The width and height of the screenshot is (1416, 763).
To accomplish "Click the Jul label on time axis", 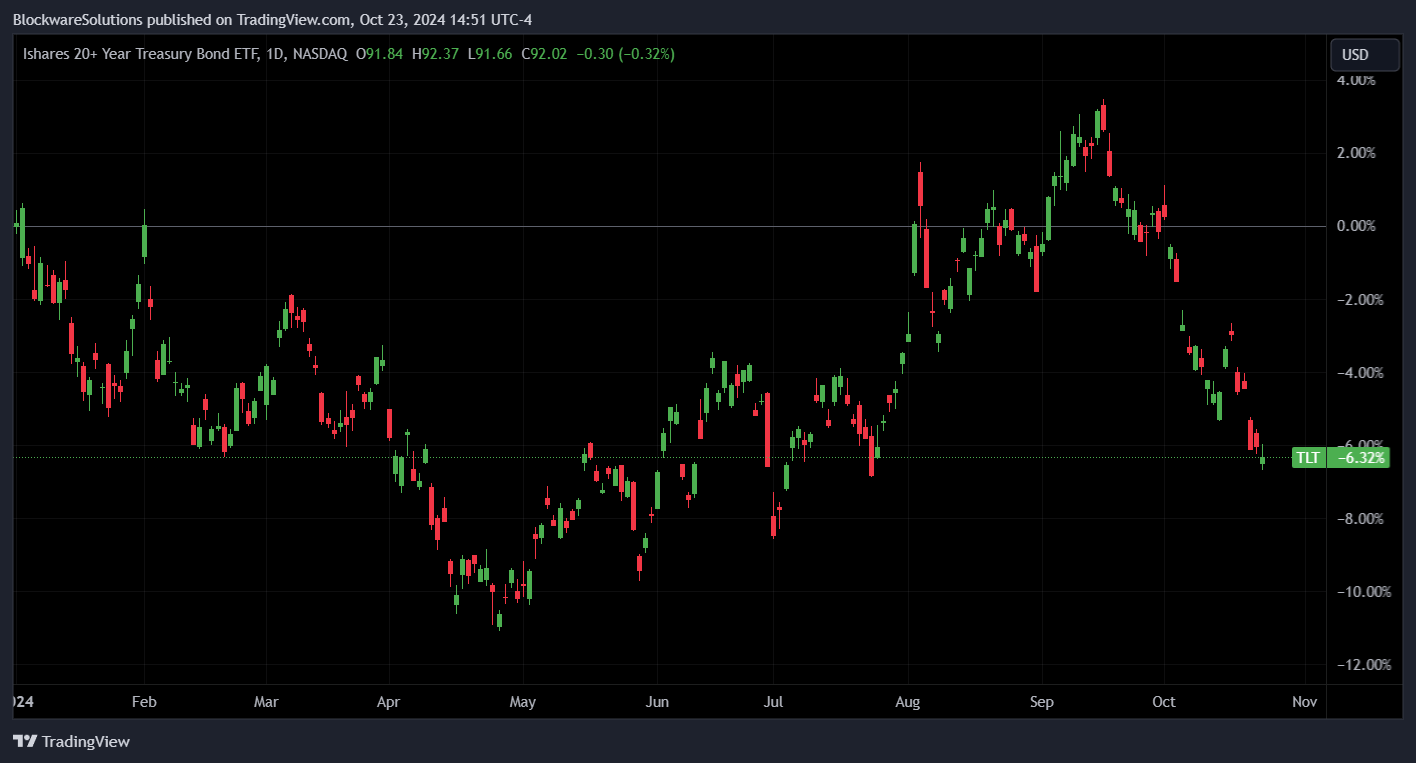I will point(773,702).
